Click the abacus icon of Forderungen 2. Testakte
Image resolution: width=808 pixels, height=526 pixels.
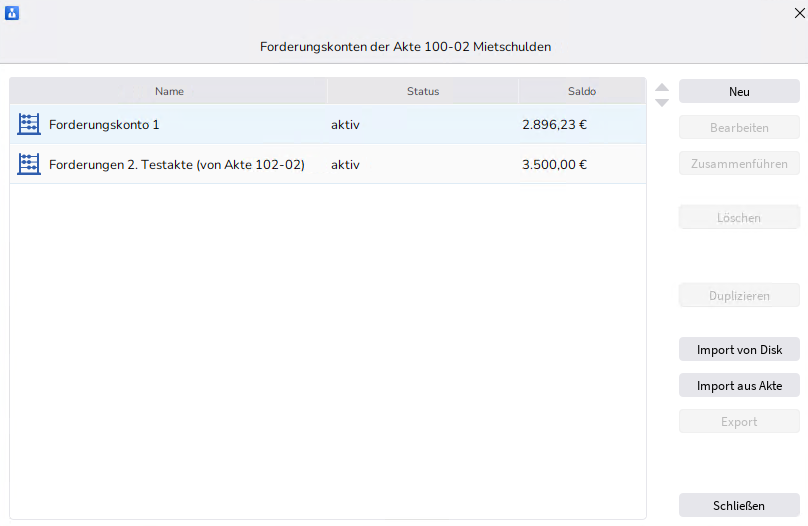coord(29,164)
